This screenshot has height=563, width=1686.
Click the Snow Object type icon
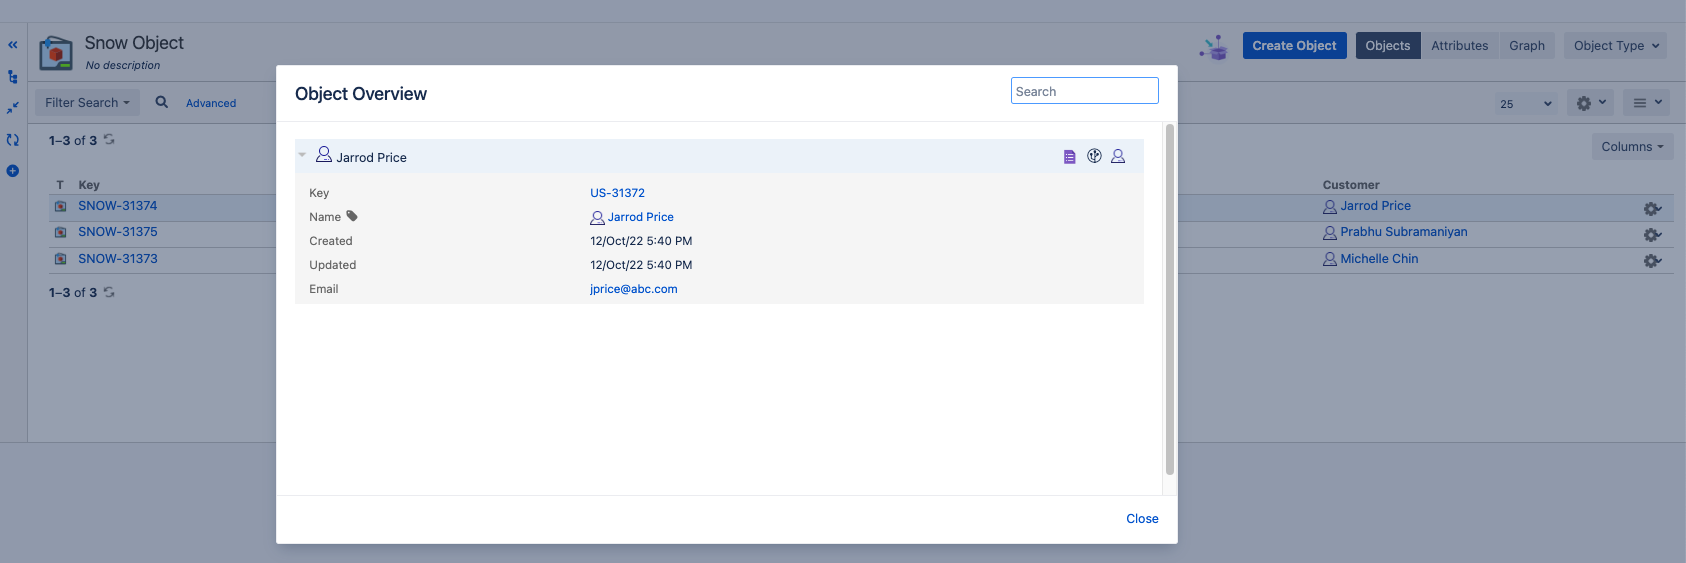[x=56, y=53]
